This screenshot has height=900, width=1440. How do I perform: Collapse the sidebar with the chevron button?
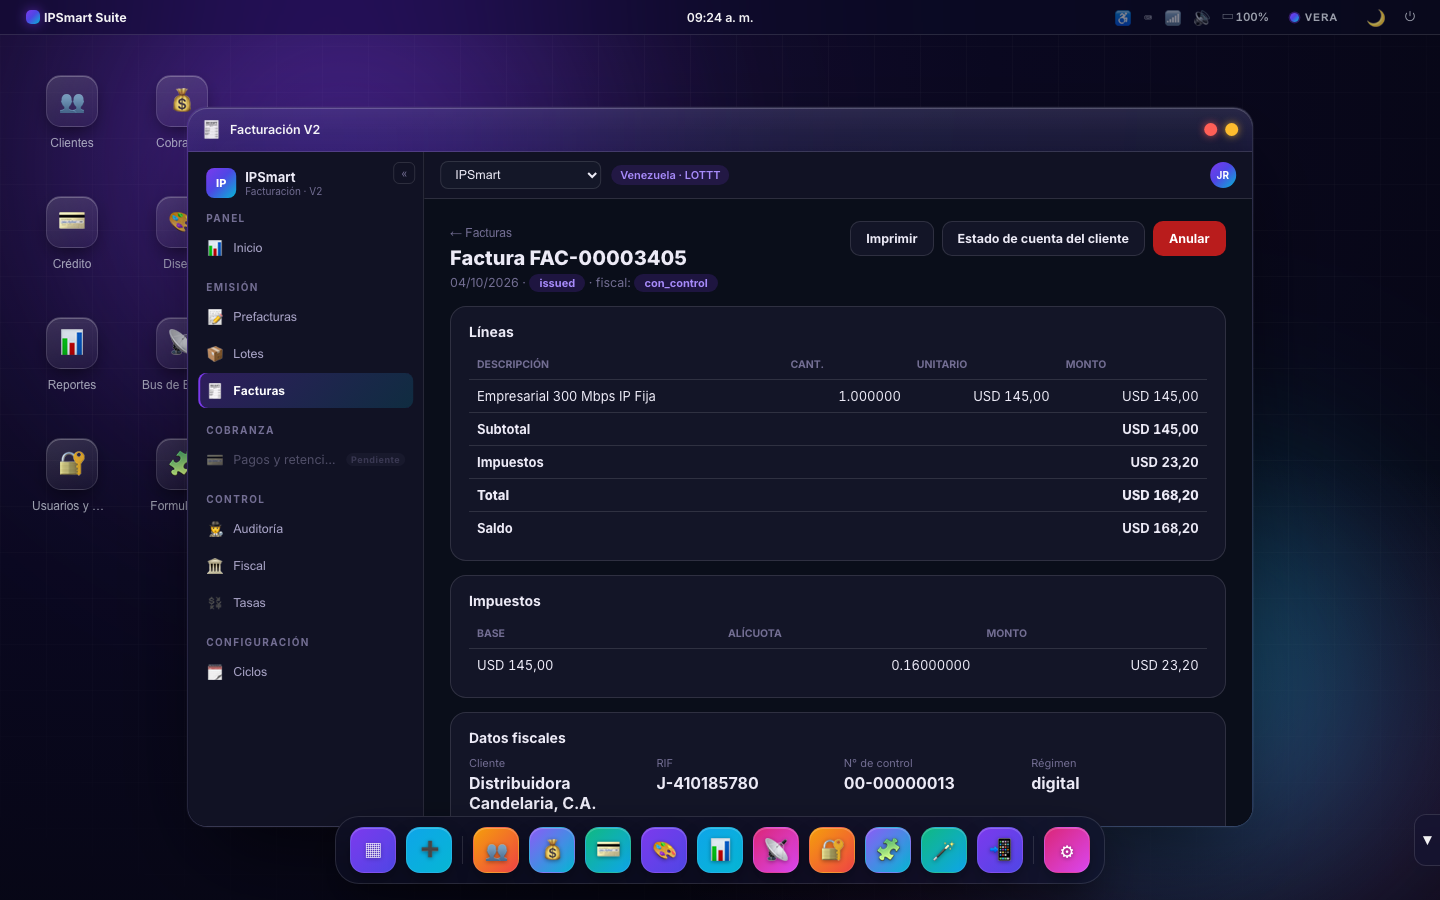click(404, 174)
